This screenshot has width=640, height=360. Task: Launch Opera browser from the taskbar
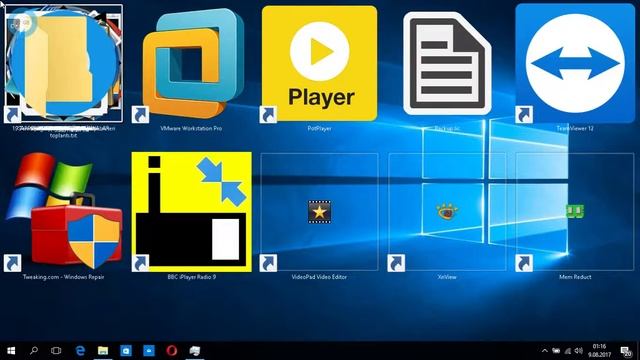[x=171, y=351]
